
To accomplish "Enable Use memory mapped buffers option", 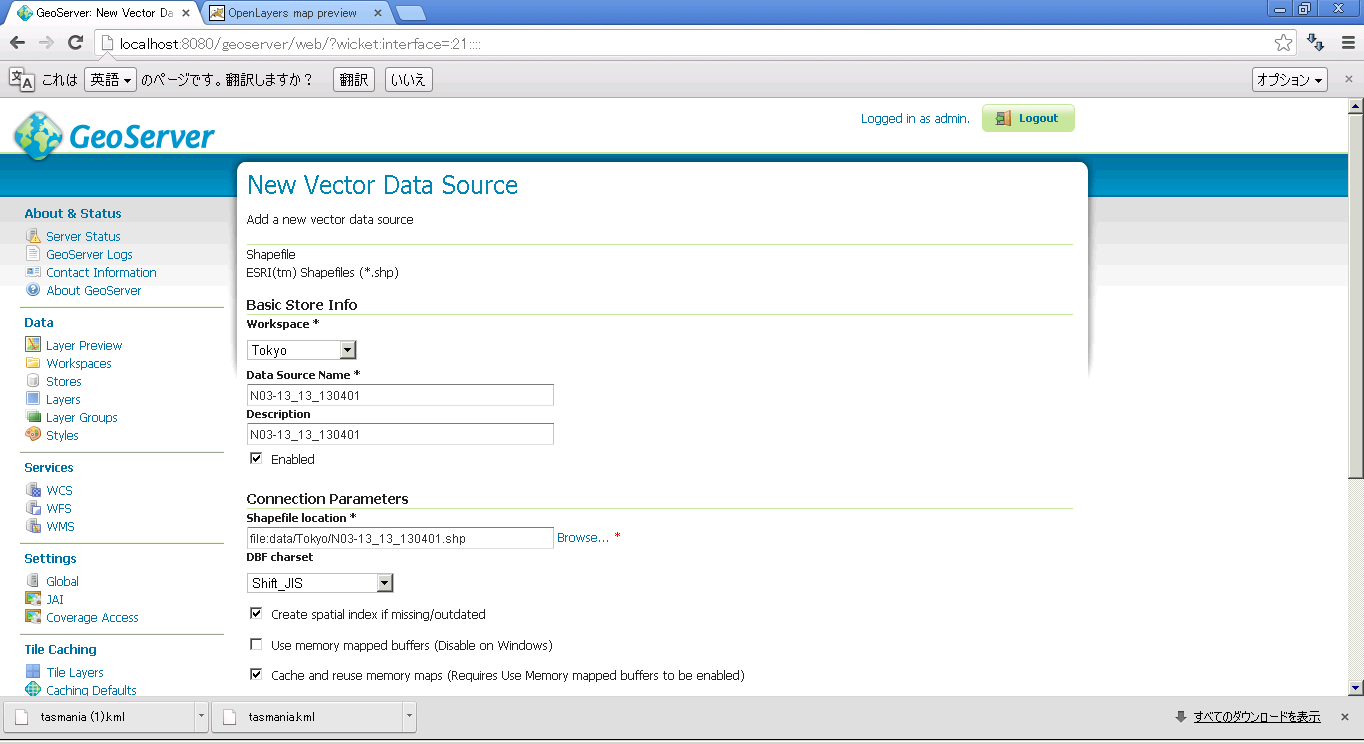I will (256, 645).
